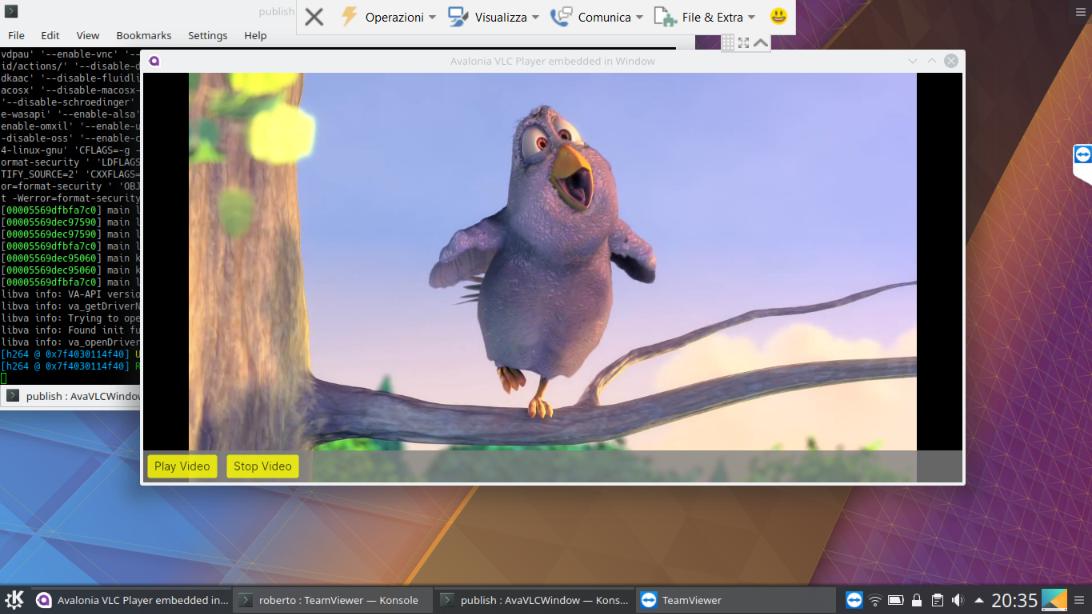Open the Wi-Fi network tray icon

(875, 600)
